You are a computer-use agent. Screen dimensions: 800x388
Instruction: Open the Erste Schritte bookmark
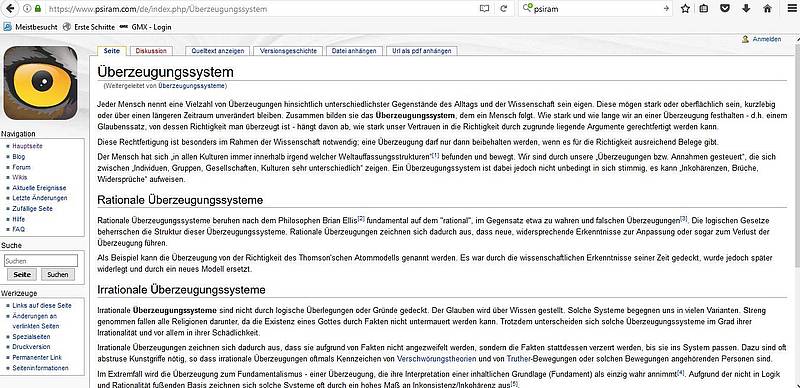pyautogui.click(x=89, y=27)
